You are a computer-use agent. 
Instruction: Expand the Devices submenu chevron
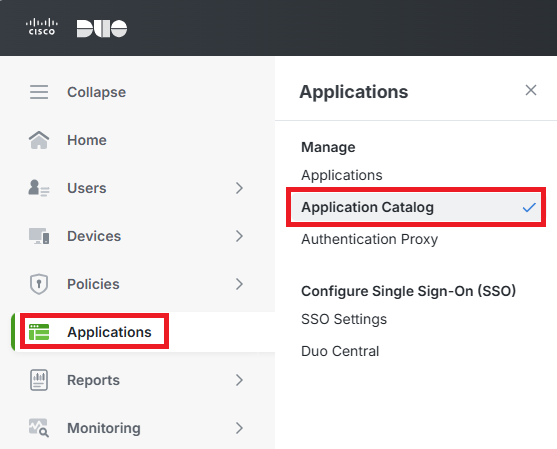point(239,236)
